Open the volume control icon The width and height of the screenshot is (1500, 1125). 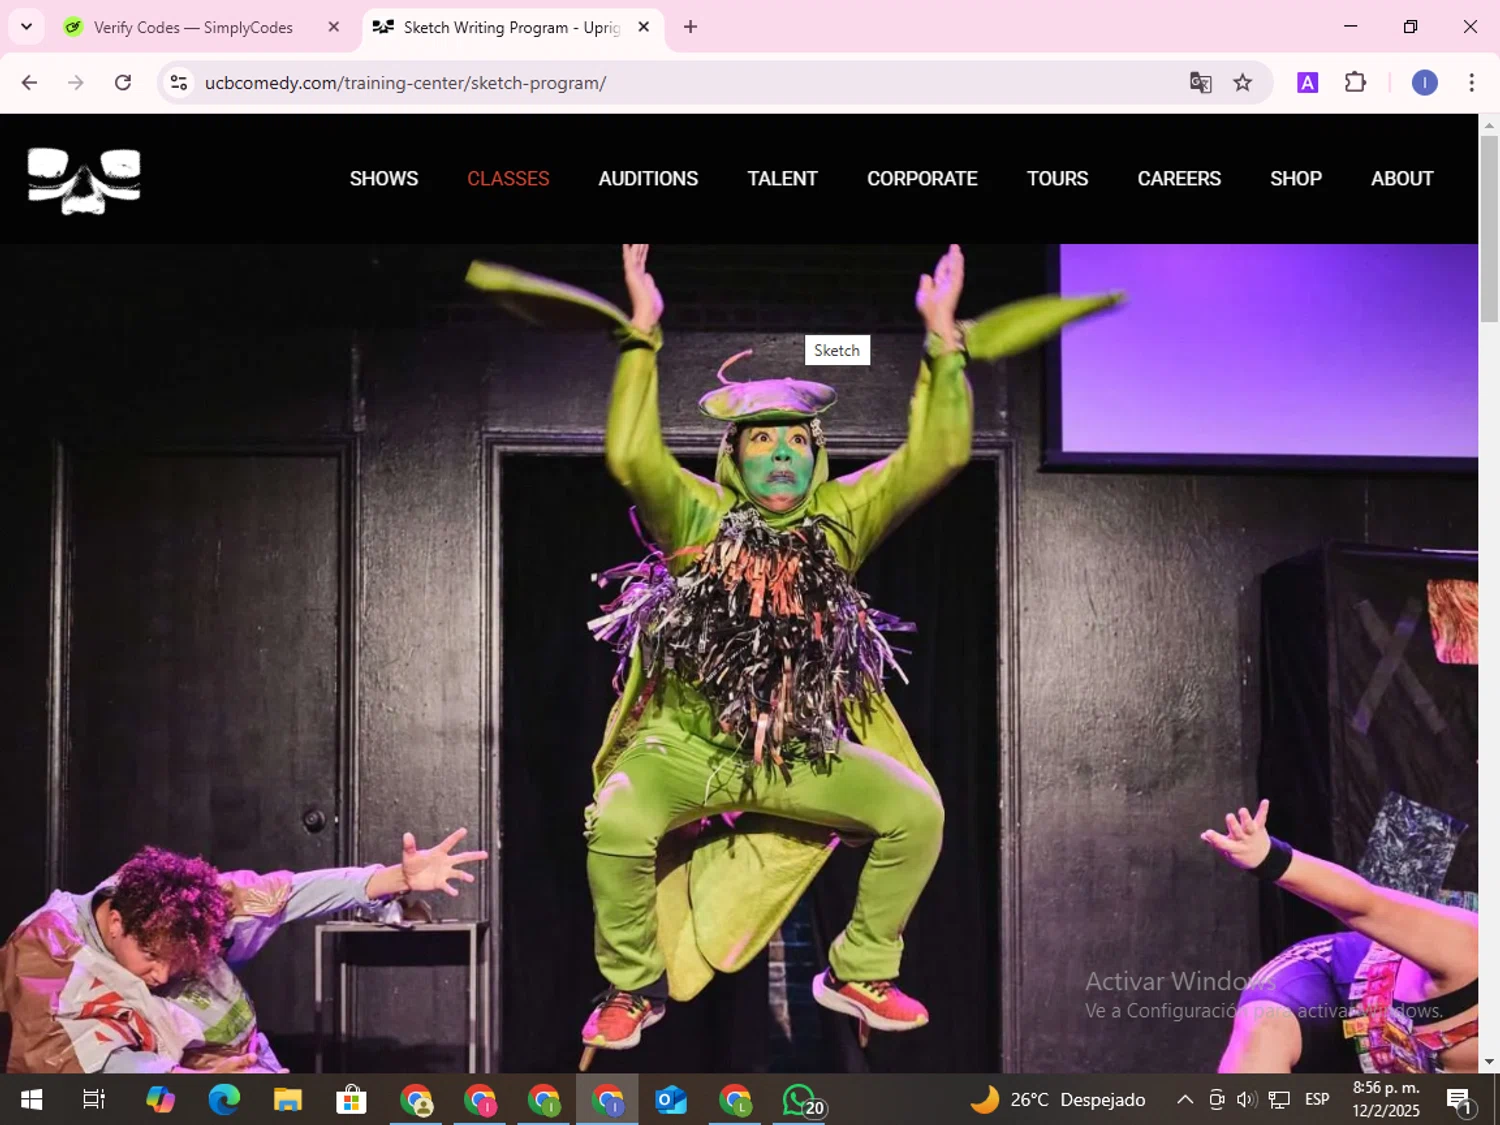(x=1246, y=1100)
